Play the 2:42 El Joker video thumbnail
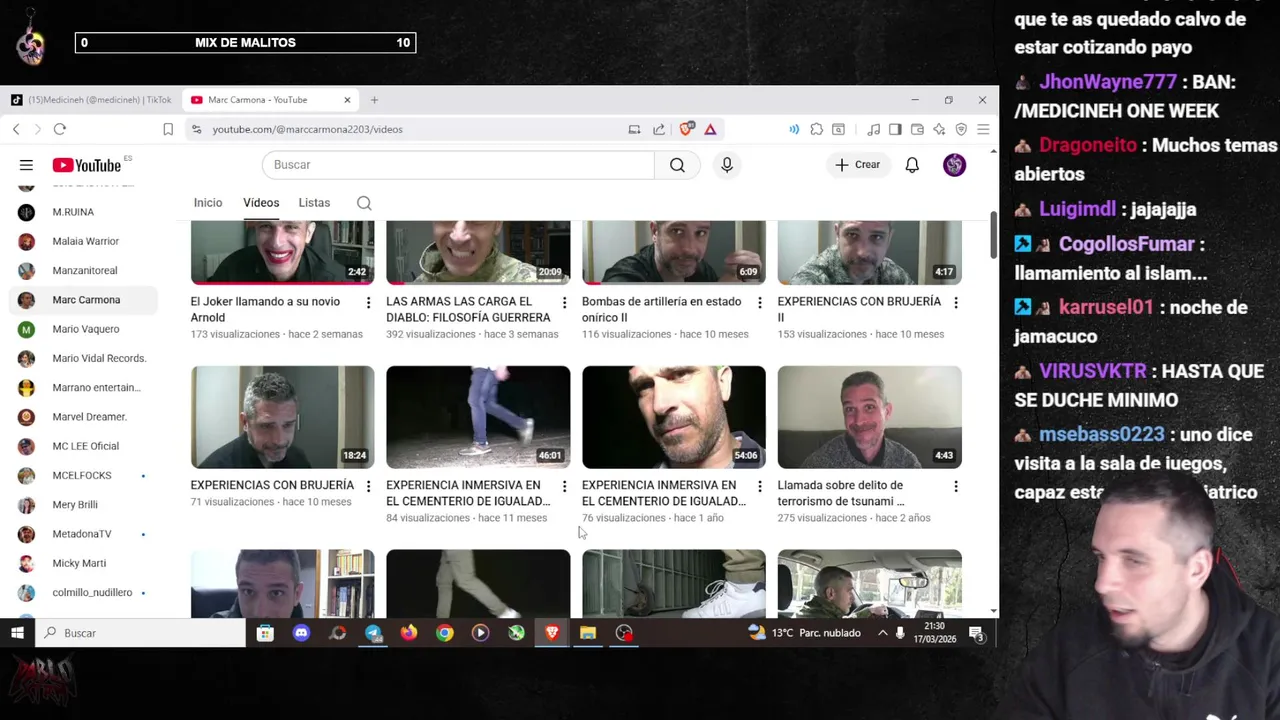The width and height of the screenshot is (1280, 720). (282, 252)
